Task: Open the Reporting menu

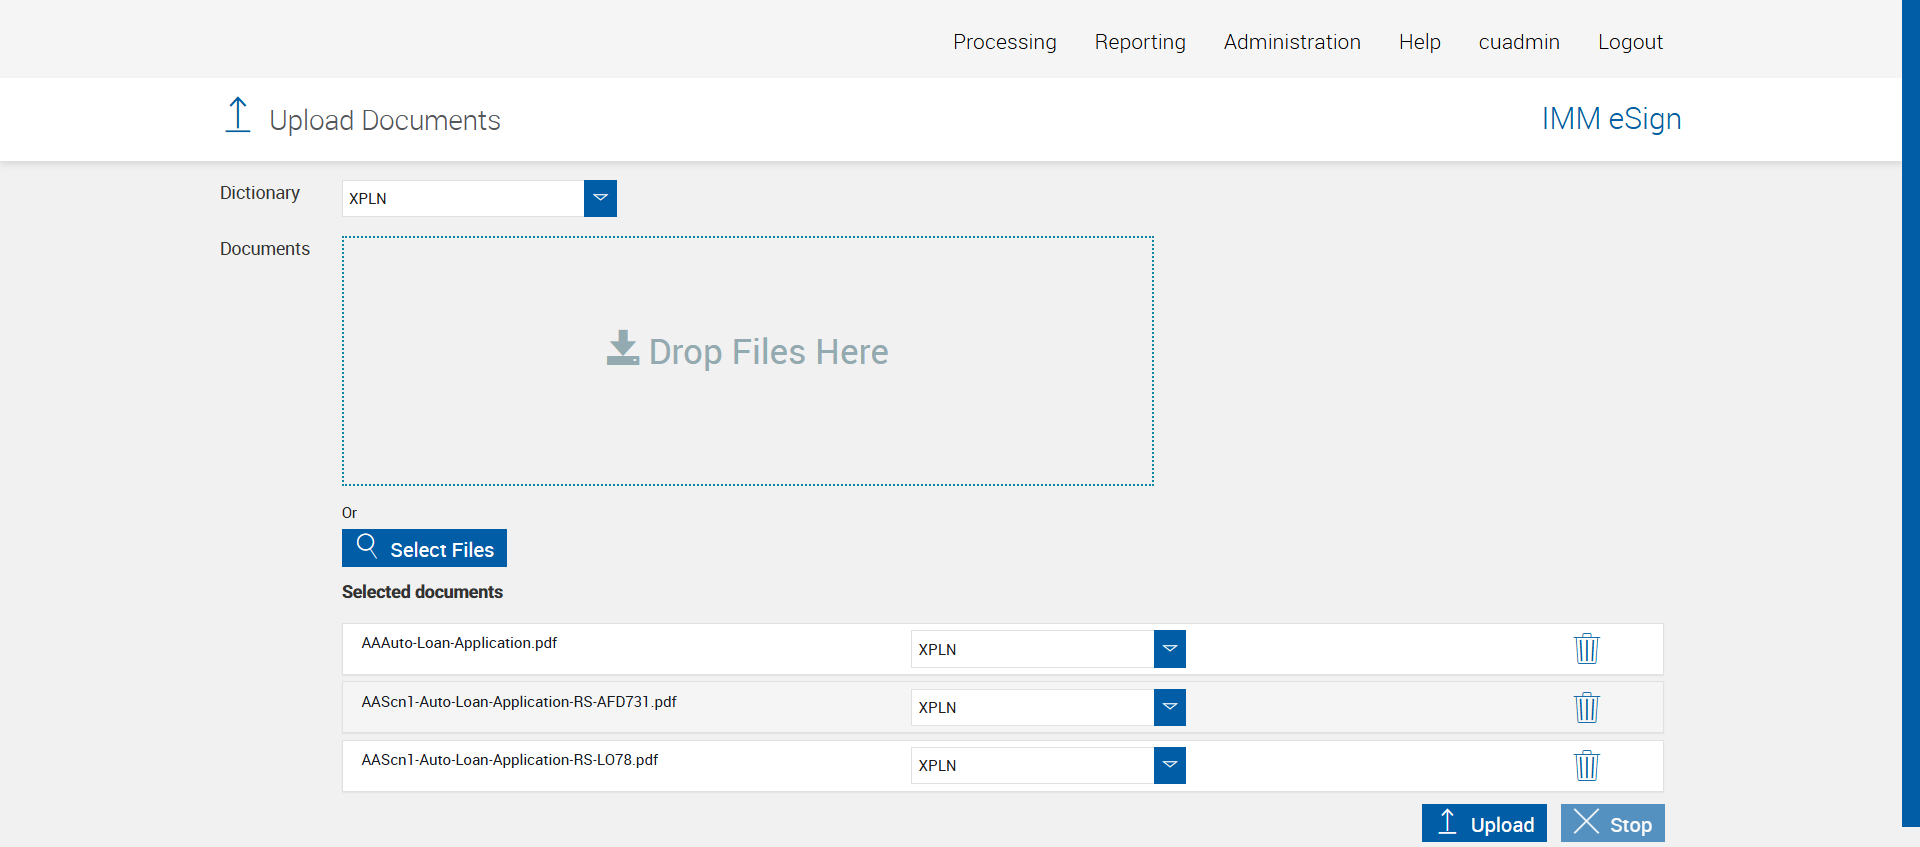Action: click(1139, 42)
